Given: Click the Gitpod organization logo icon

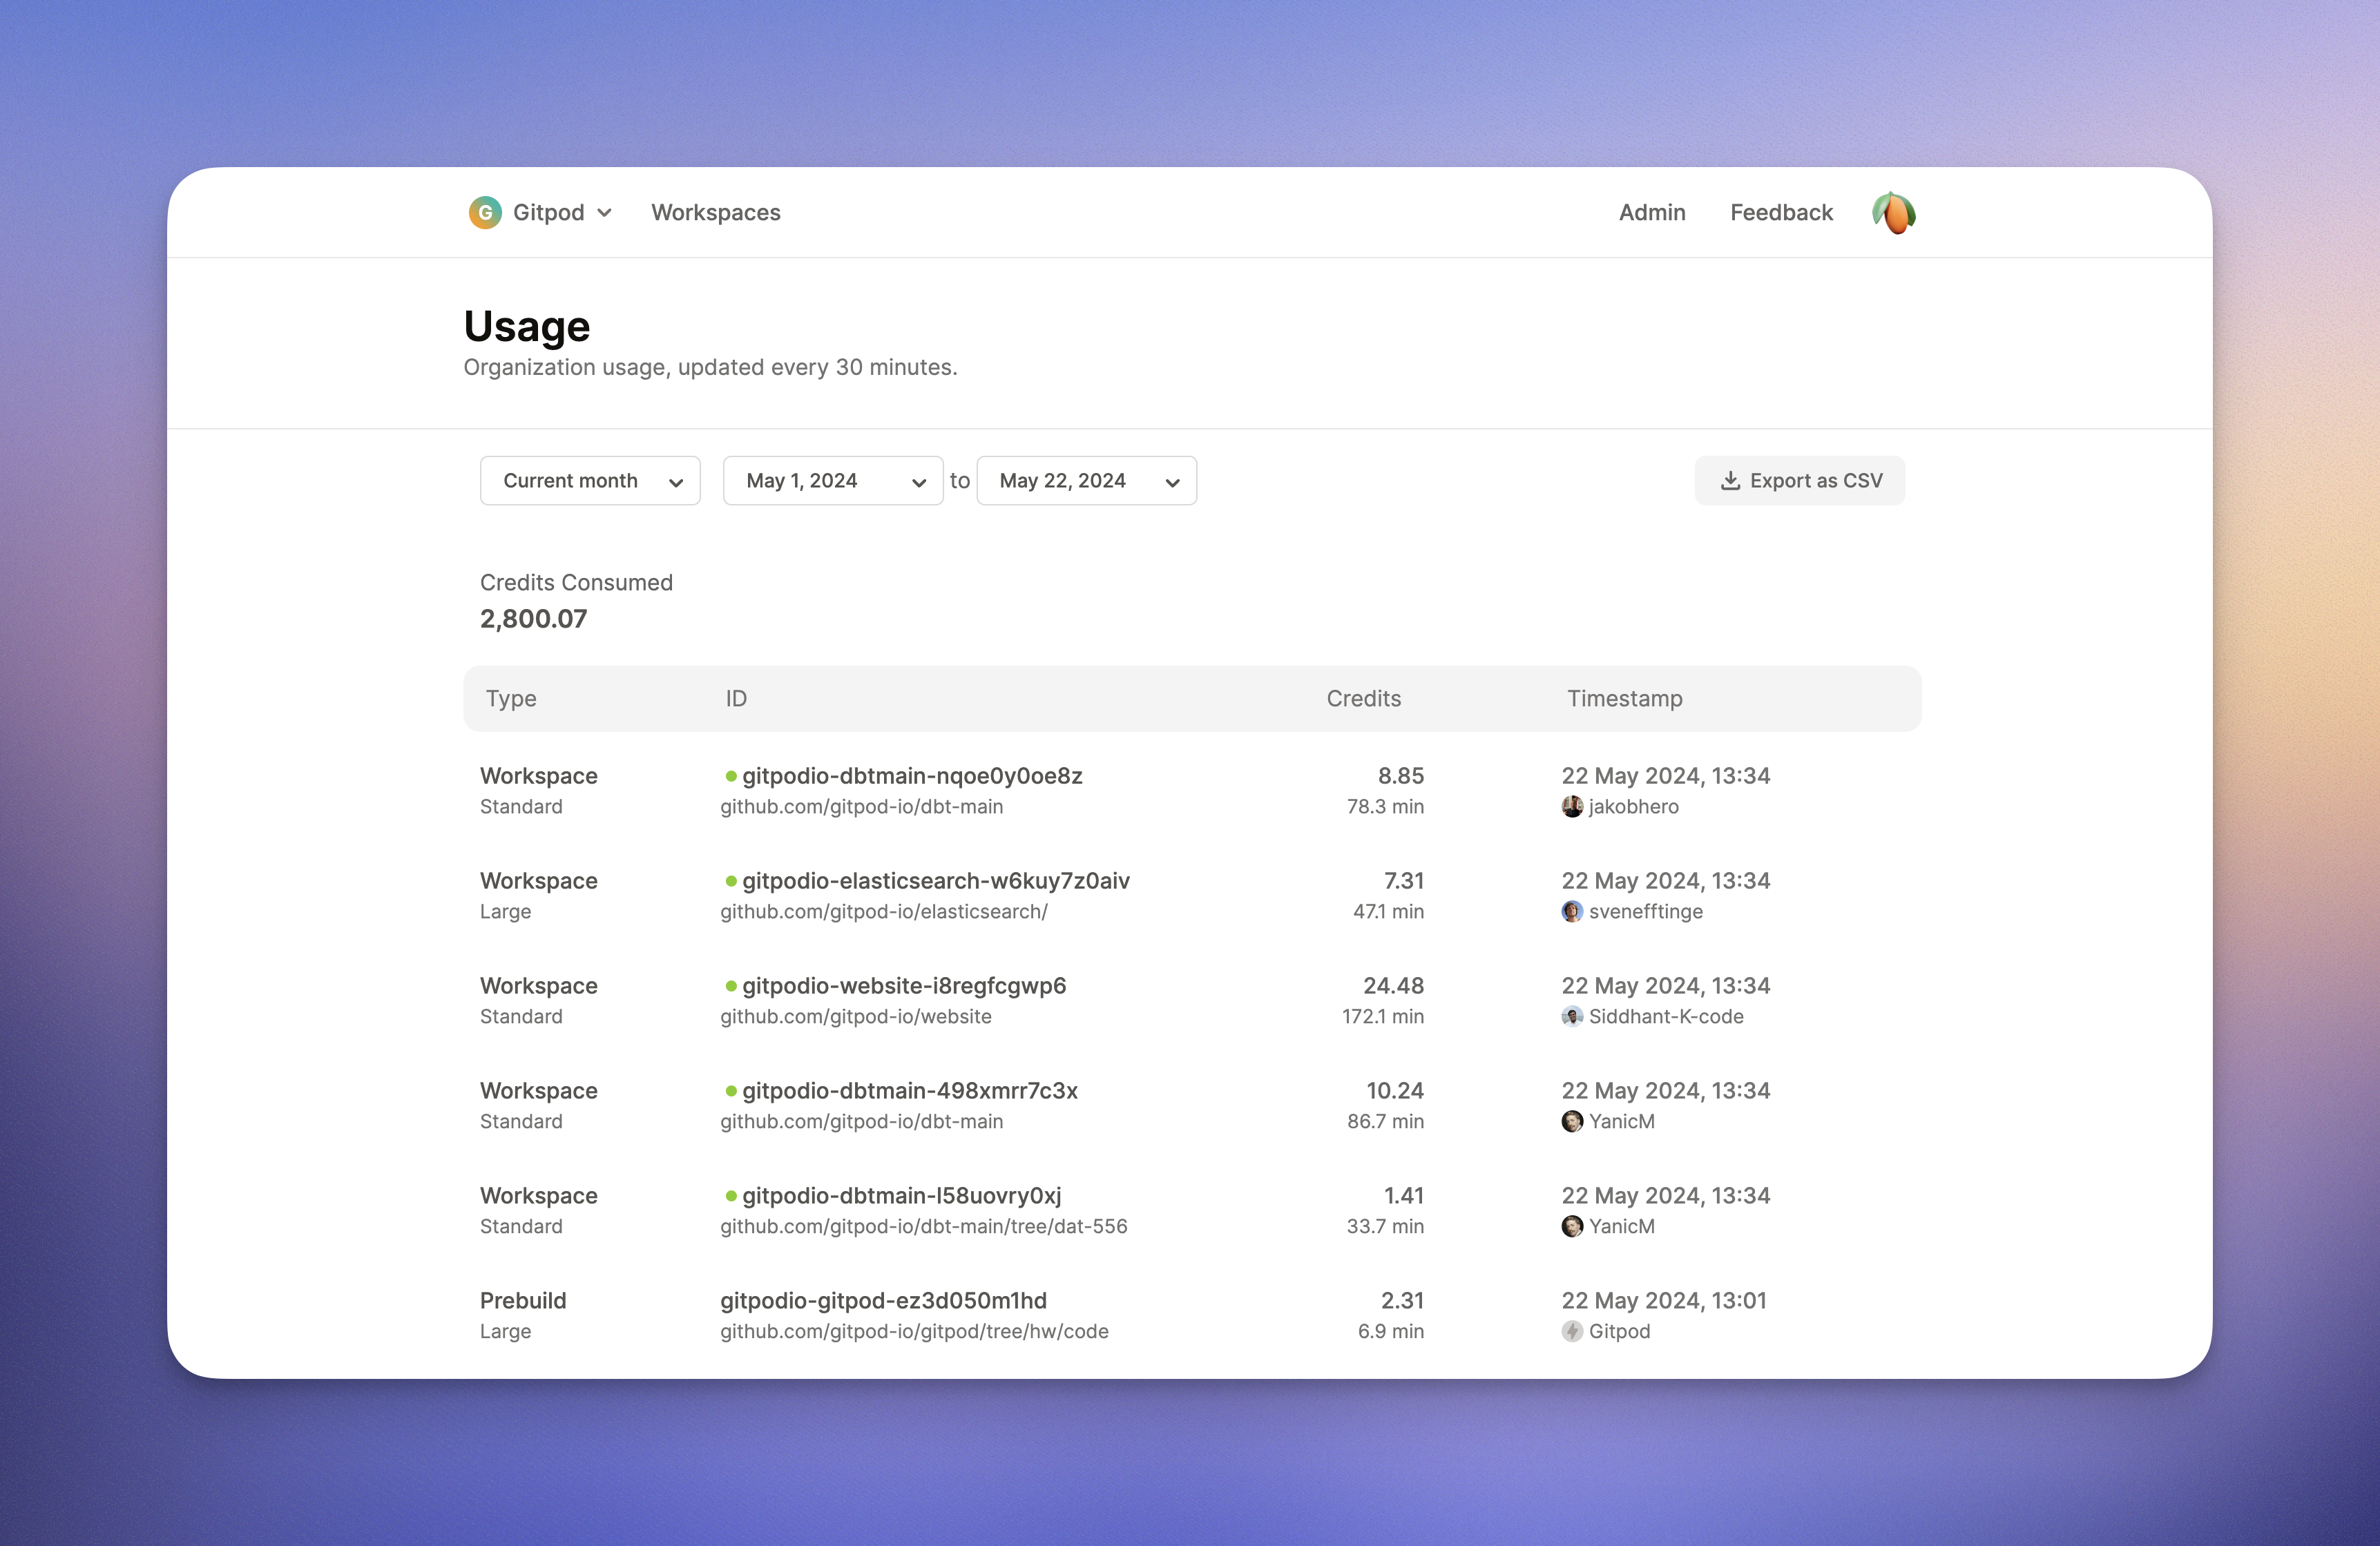Looking at the screenshot, I should click(x=485, y=212).
